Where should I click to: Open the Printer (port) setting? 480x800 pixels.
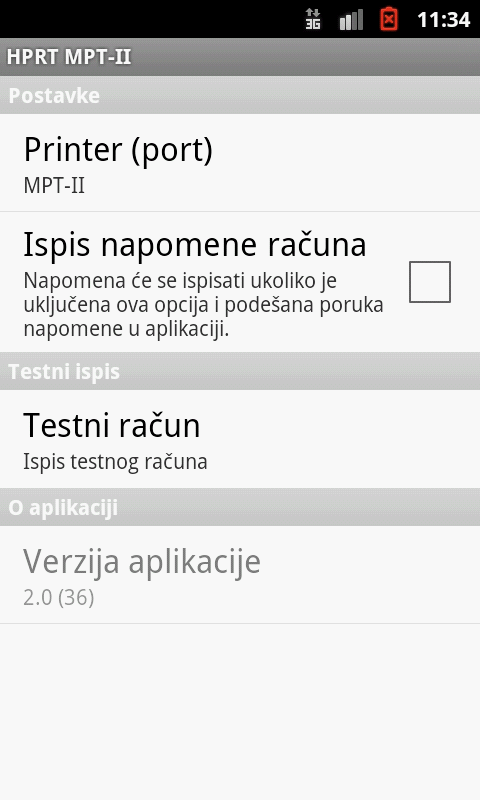[x=240, y=163]
